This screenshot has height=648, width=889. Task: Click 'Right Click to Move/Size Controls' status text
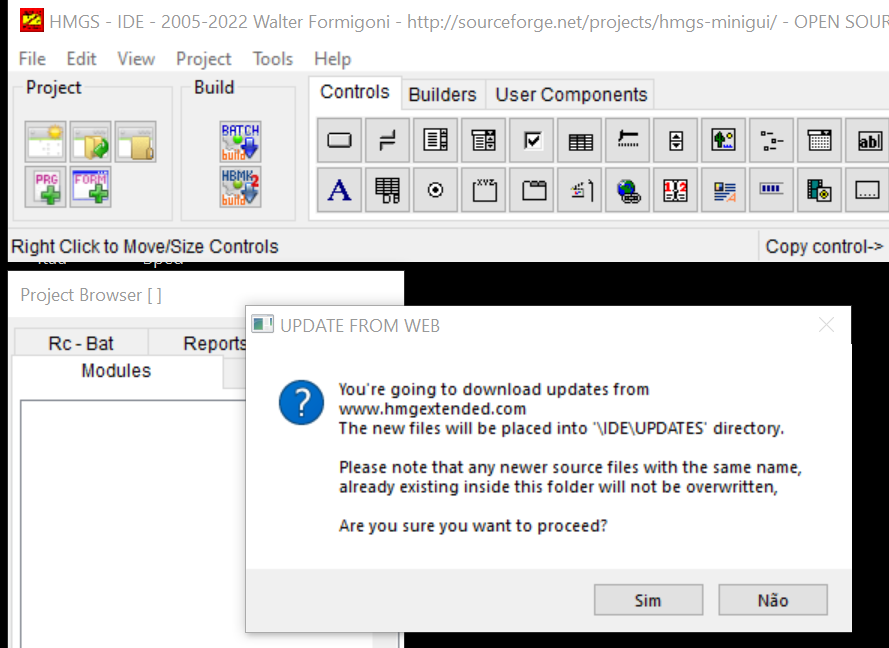[145, 247]
